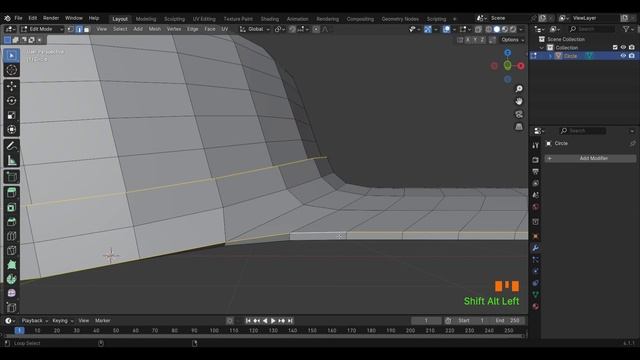640x360 pixels.
Task: Click the Blender logo menu
Action: [x=7, y=18]
